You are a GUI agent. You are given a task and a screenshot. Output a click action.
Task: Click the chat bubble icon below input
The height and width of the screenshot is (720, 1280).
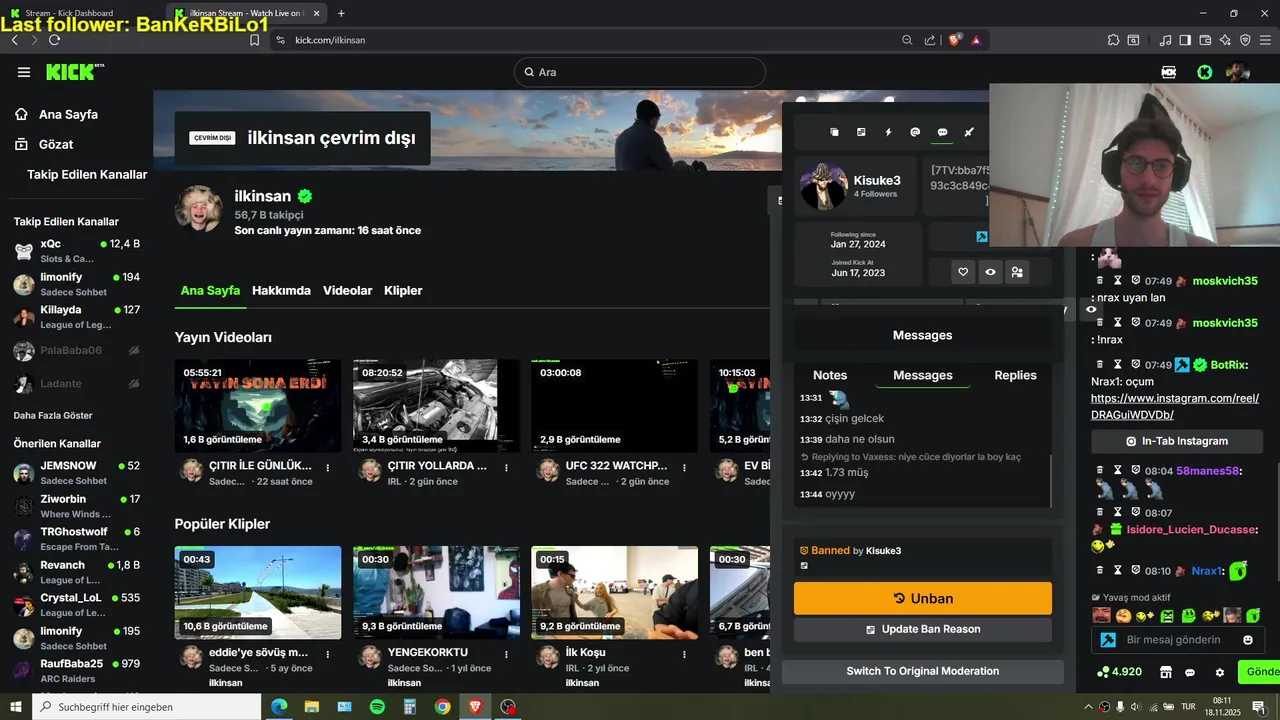pos(1190,672)
